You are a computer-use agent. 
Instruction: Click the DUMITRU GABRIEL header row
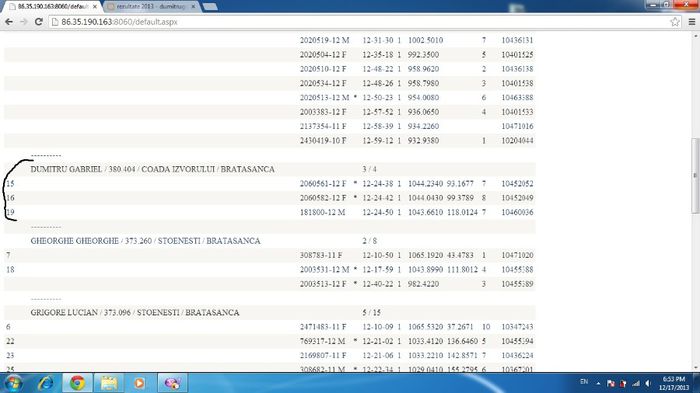tap(270, 169)
